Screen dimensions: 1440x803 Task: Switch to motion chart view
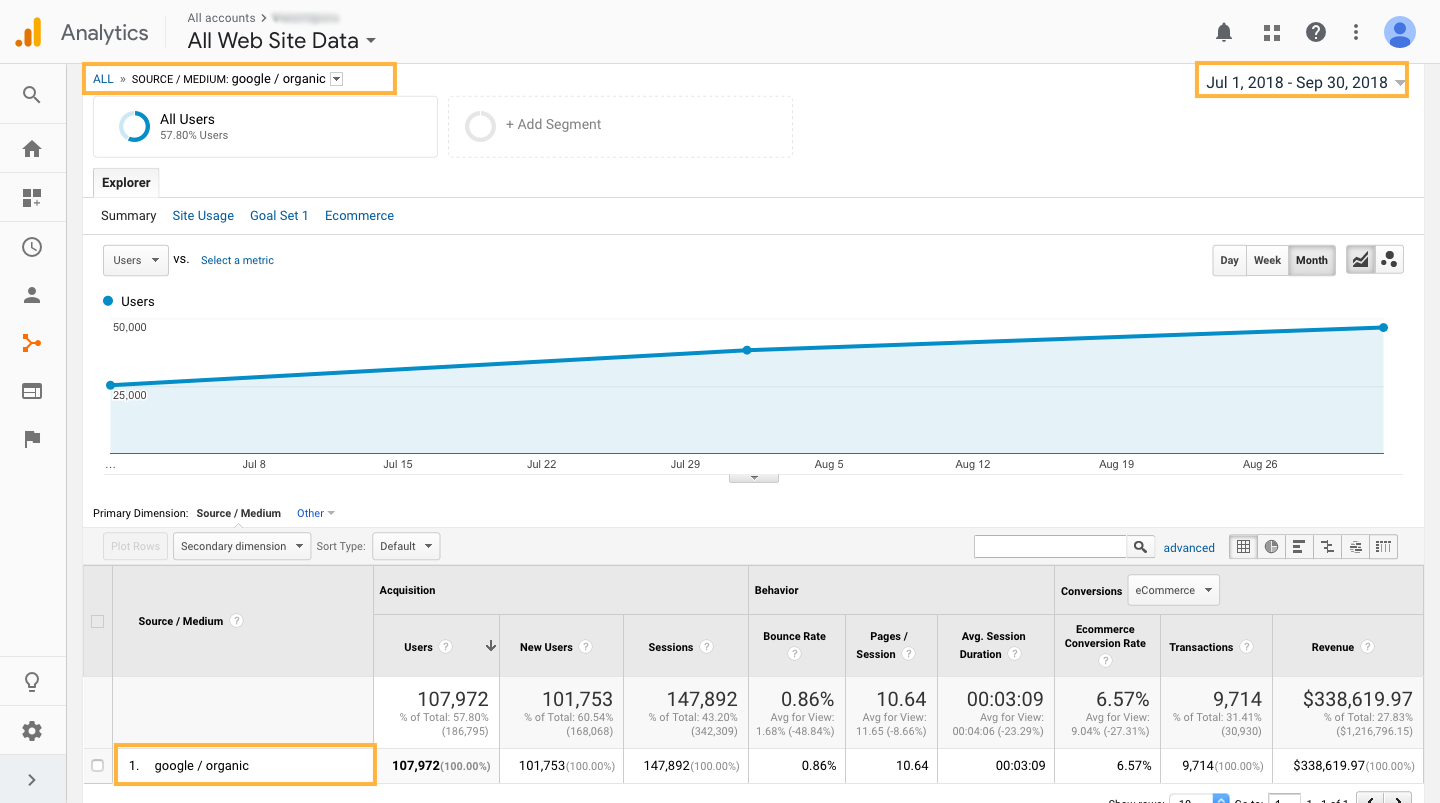coord(1389,260)
